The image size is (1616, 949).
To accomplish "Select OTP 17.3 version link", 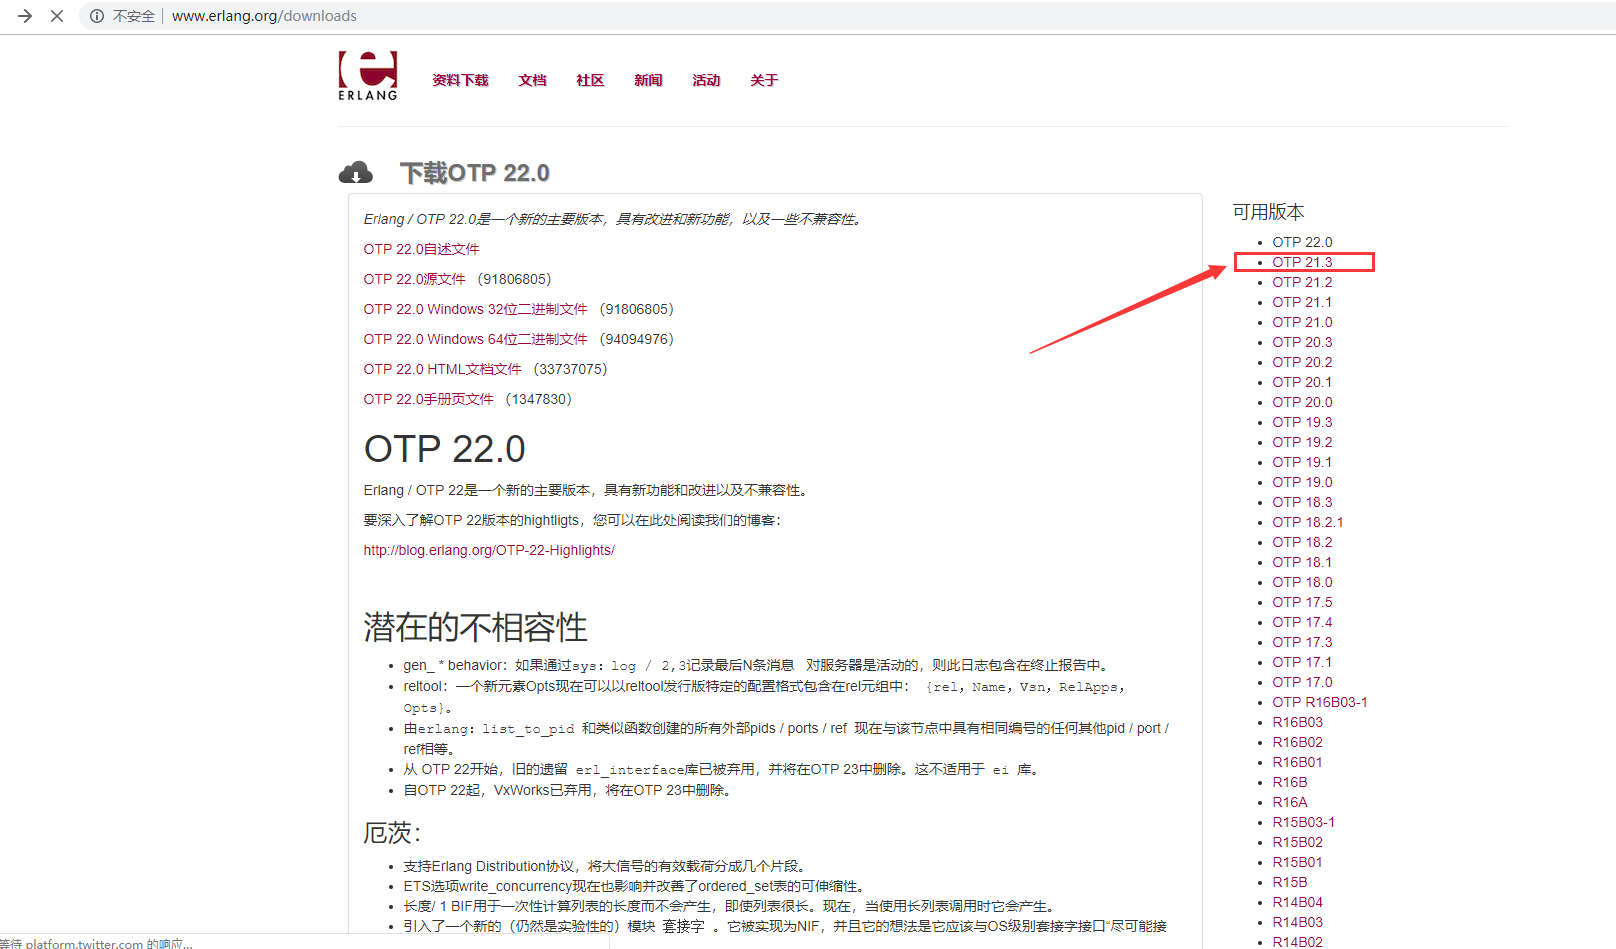I will click(x=1302, y=642).
